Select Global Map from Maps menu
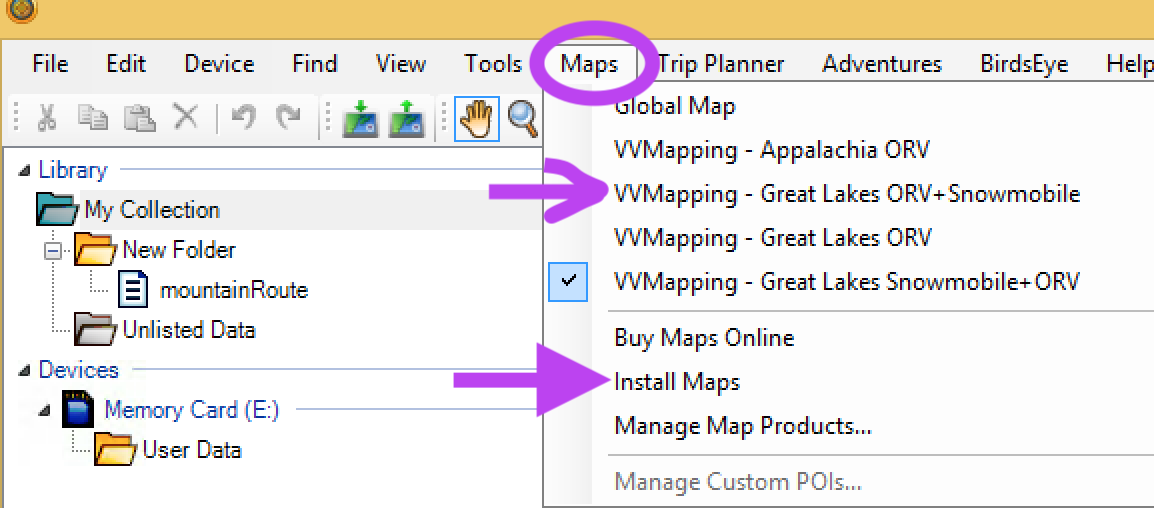This screenshot has width=1154, height=508. click(x=675, y=107)
